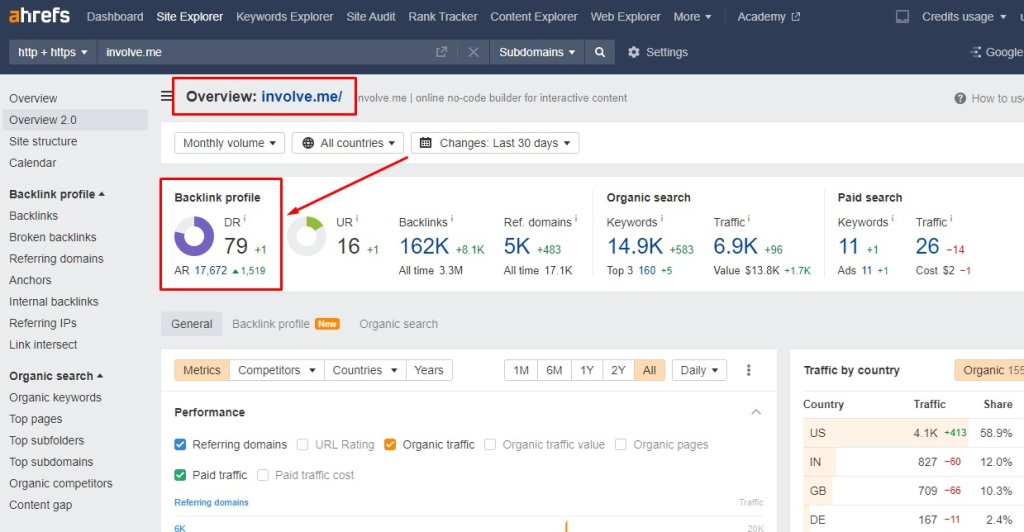
Task: Open Credits usage dropdown
Action: tap(964, 16)
